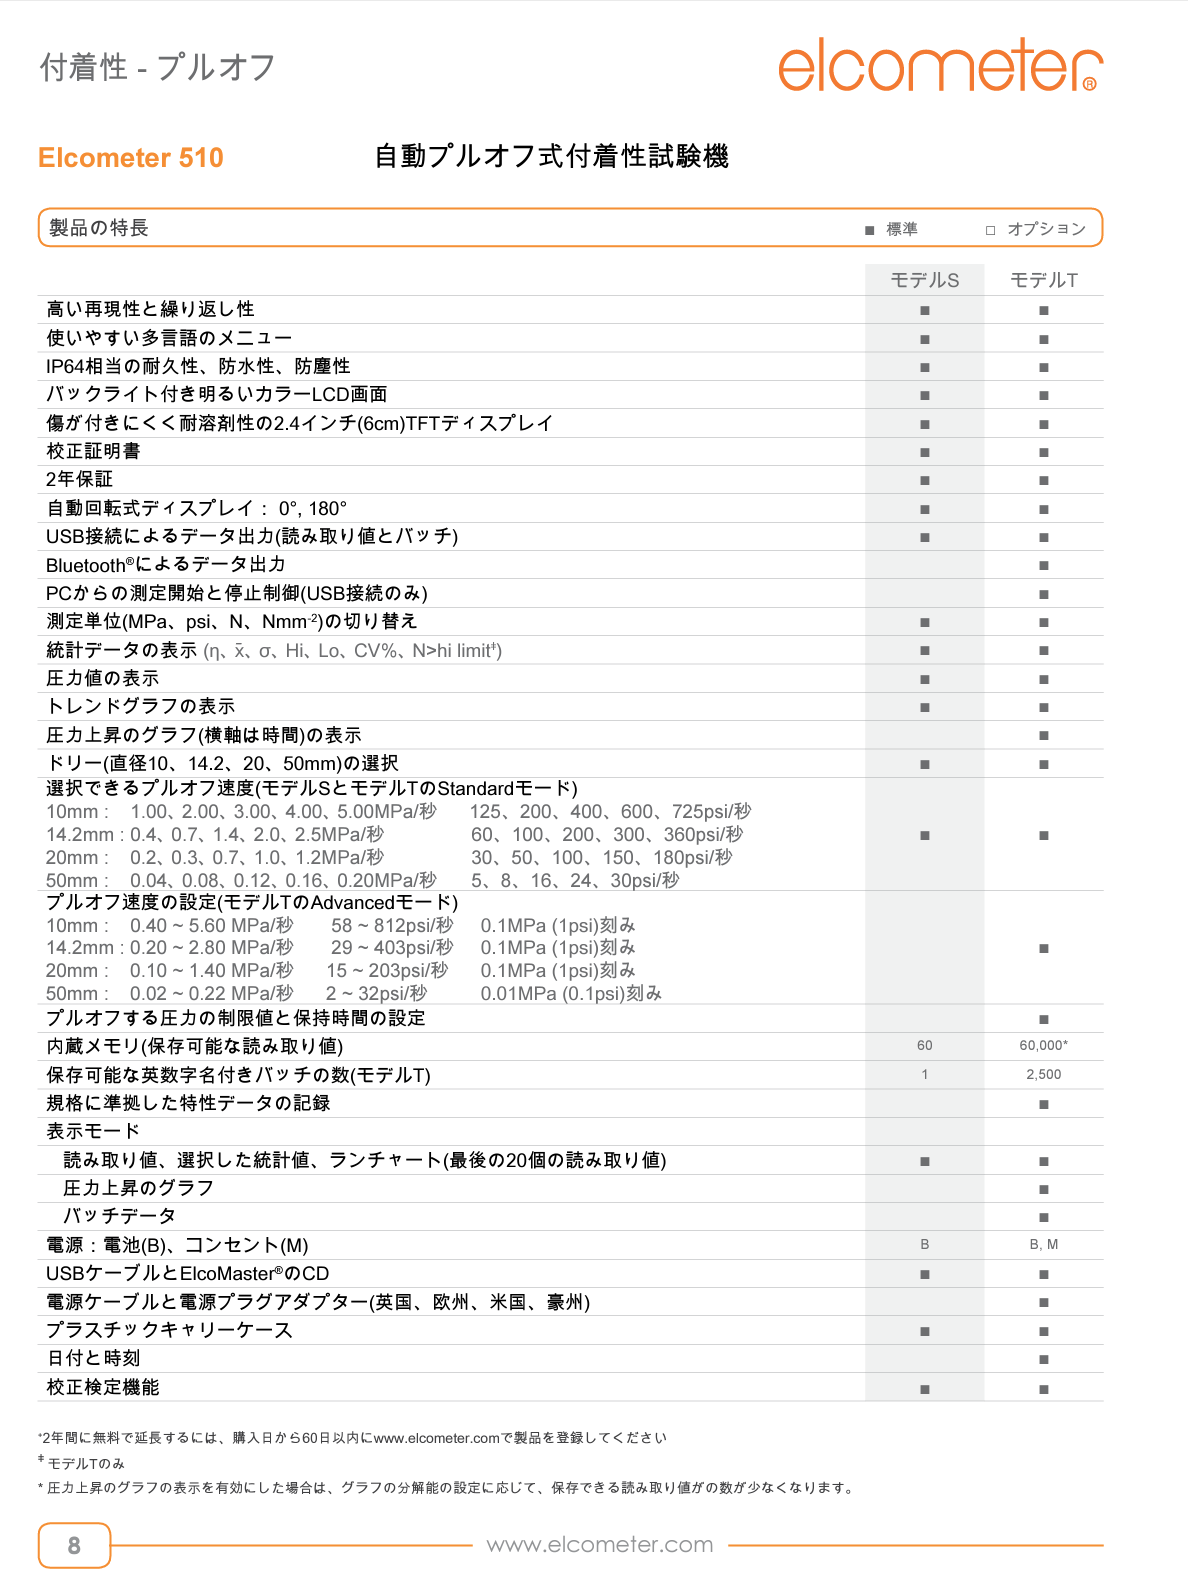
Task: Click the 付着性 - プルオフ page header
Action: click(157, 67)
